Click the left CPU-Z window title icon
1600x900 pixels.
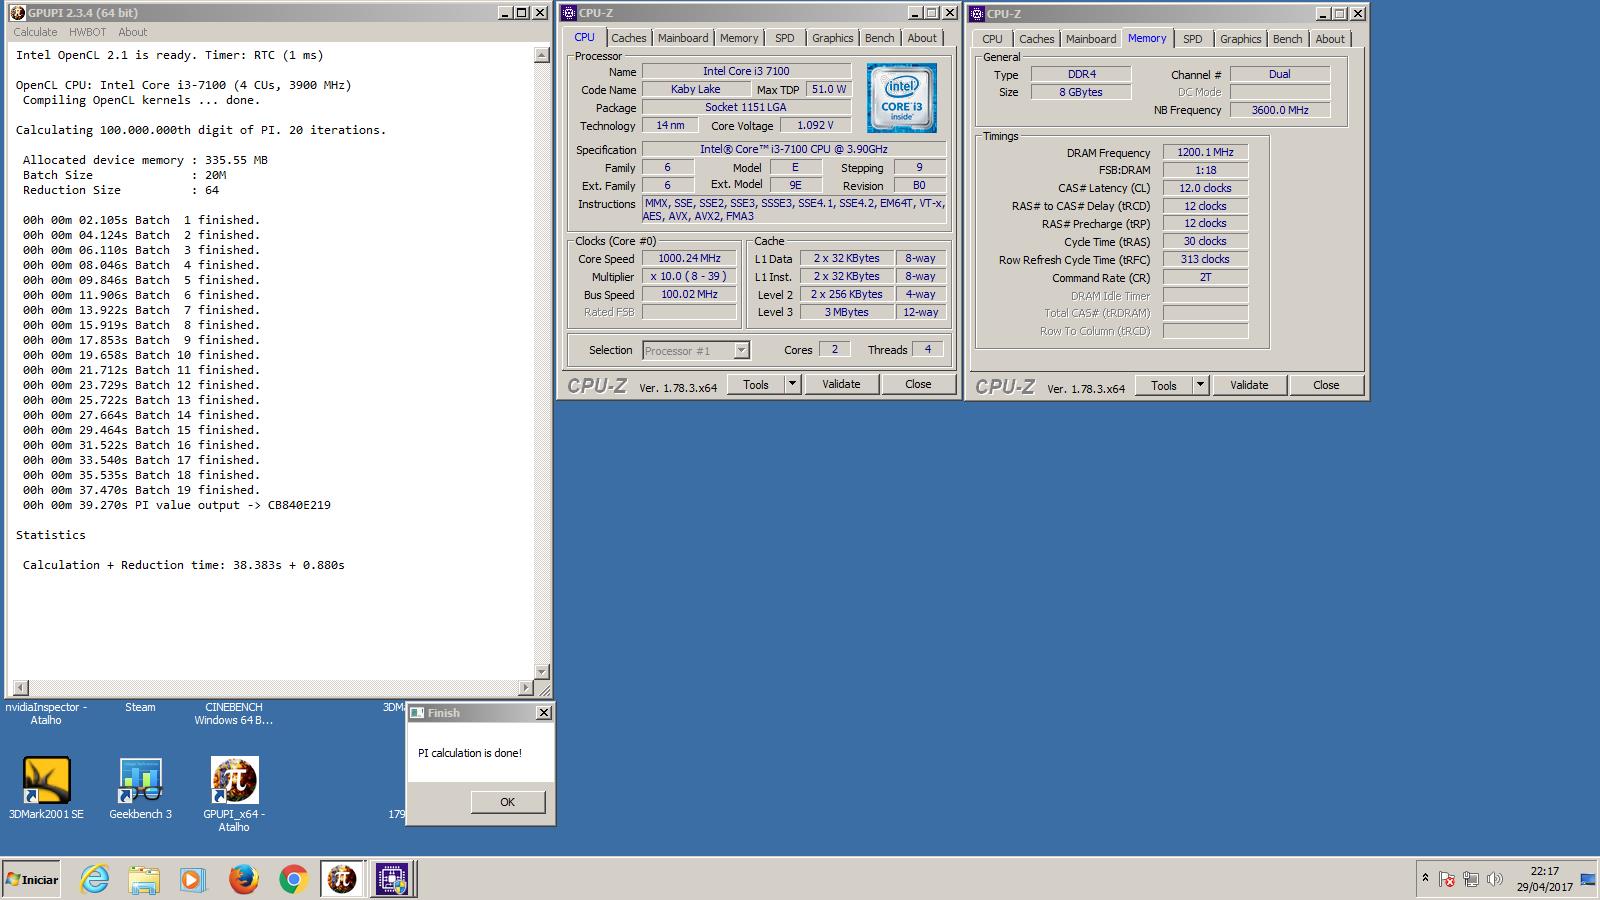(x=569, y=13)
